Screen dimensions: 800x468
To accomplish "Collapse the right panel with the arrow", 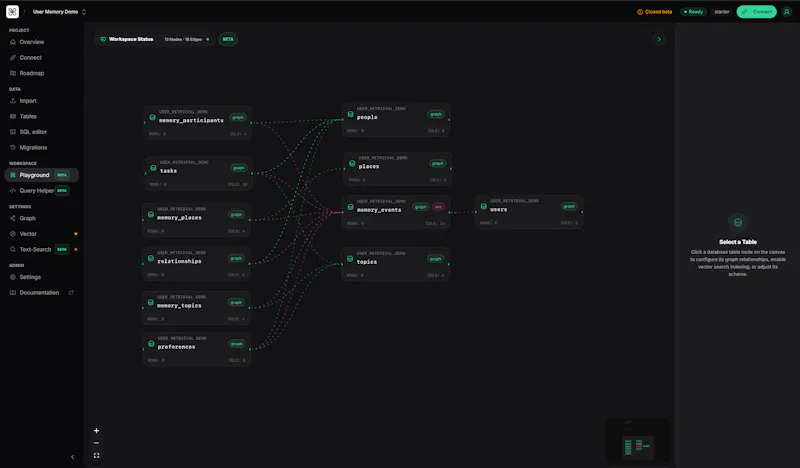I will pos(659,39).
